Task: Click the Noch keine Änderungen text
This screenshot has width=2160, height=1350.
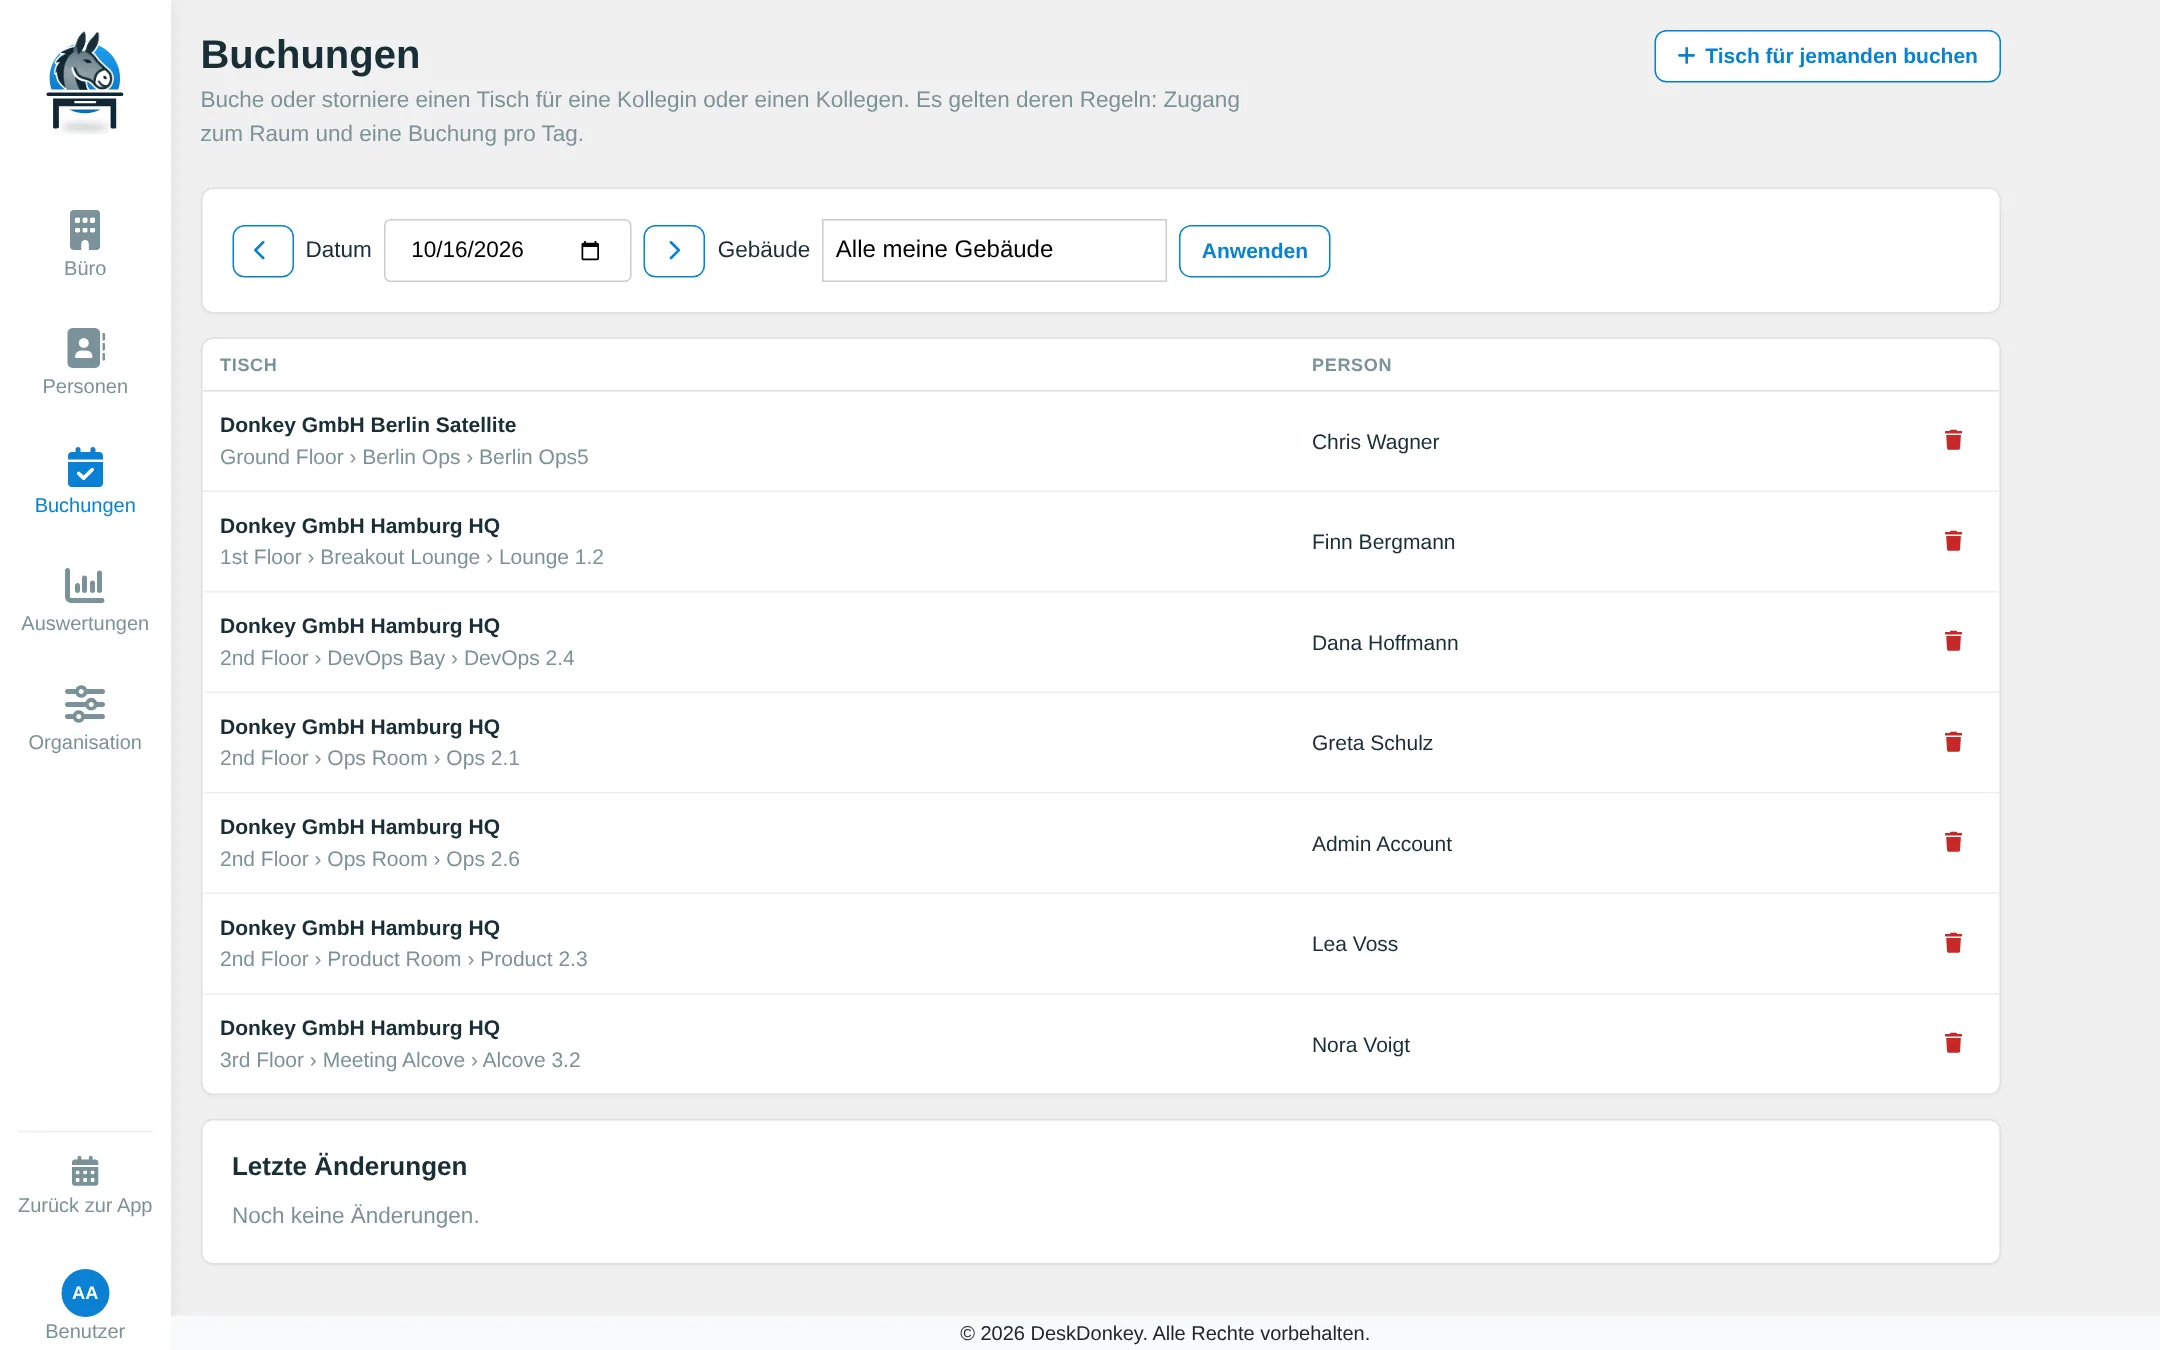Action: (x=355, y=1215)
